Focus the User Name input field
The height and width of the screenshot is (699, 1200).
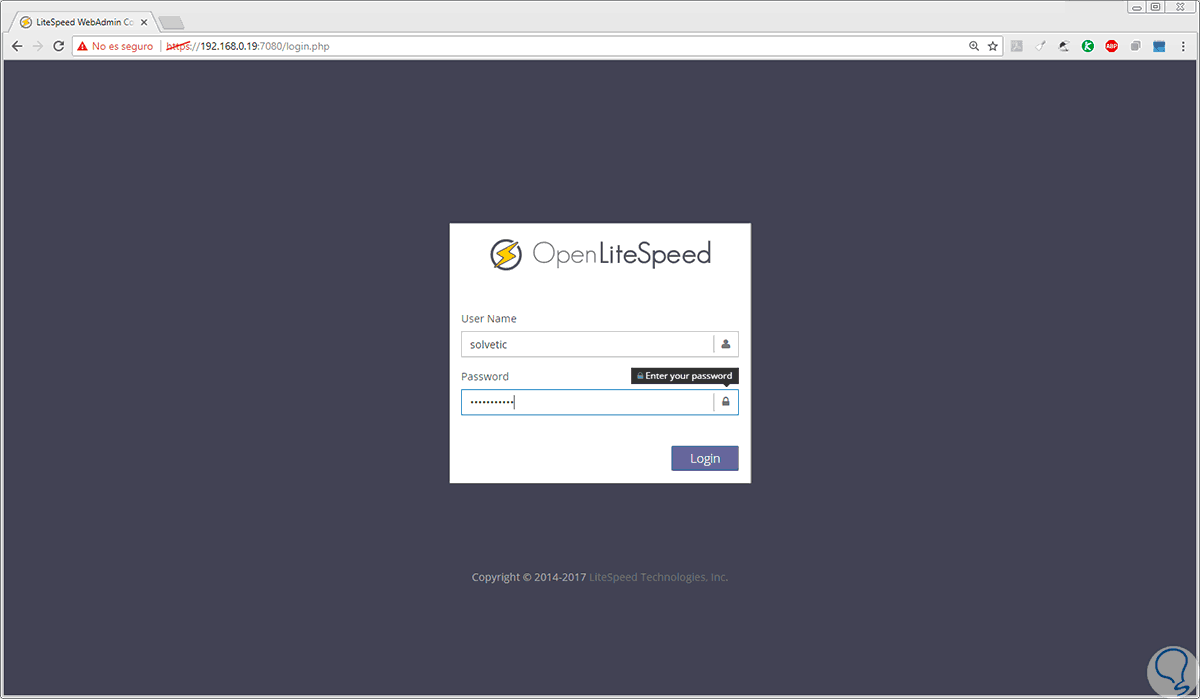pyautogui.click(x=600, y=344)
